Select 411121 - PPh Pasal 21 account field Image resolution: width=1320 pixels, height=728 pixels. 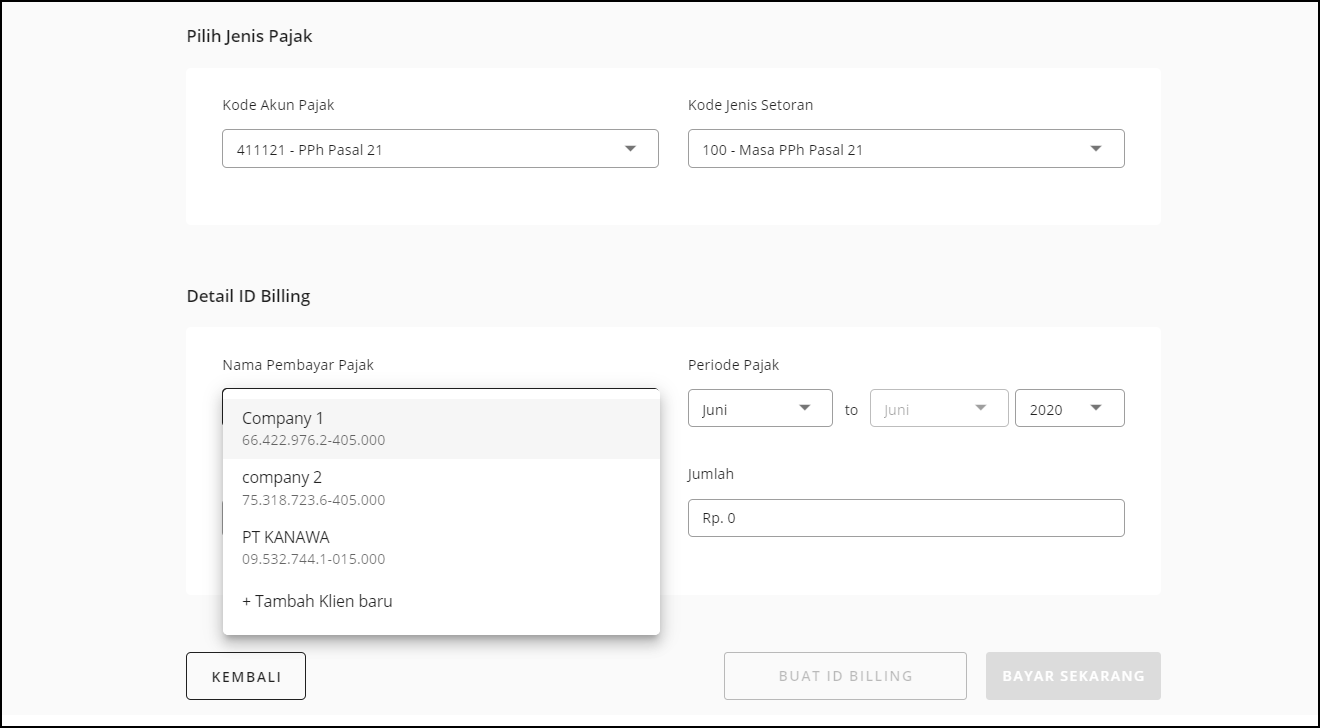click(x=420, y=149)
